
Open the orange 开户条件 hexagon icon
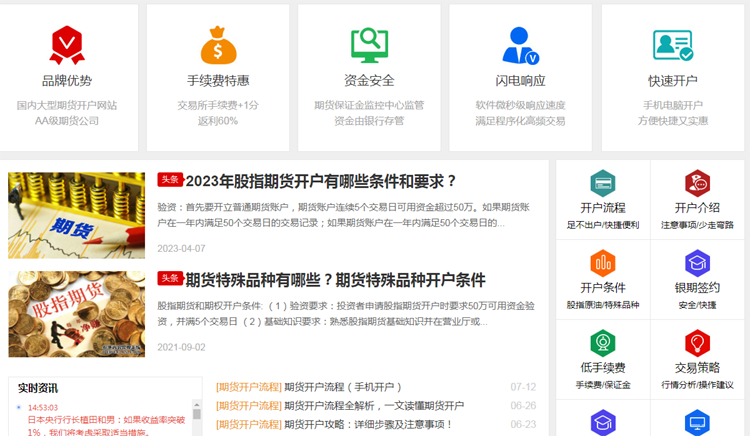click(602, 263)
